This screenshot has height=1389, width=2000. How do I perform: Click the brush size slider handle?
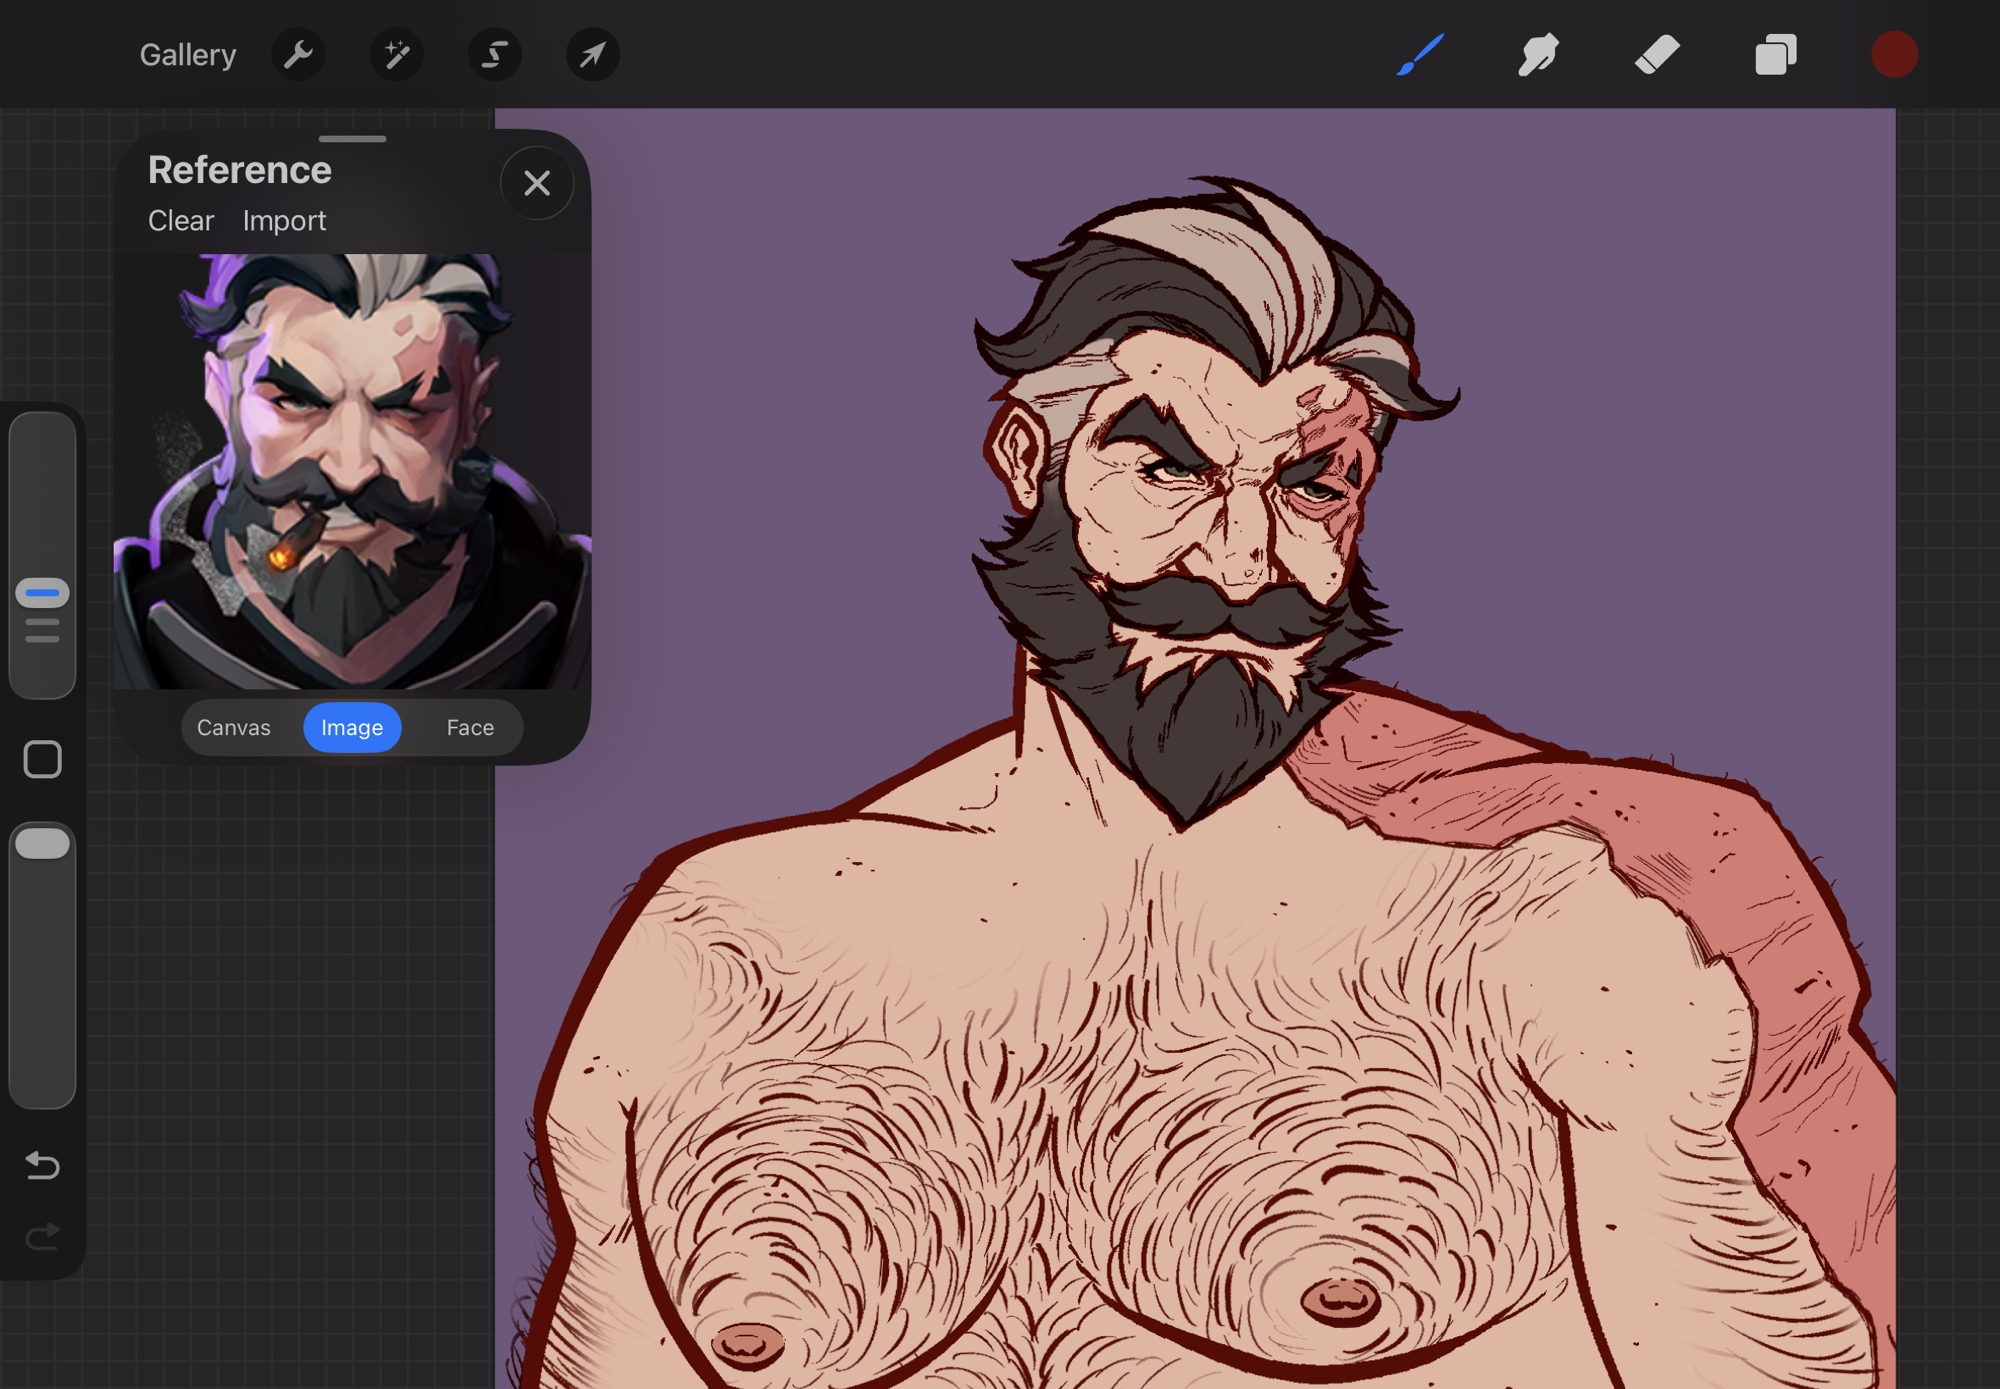[x=42, y=593]
